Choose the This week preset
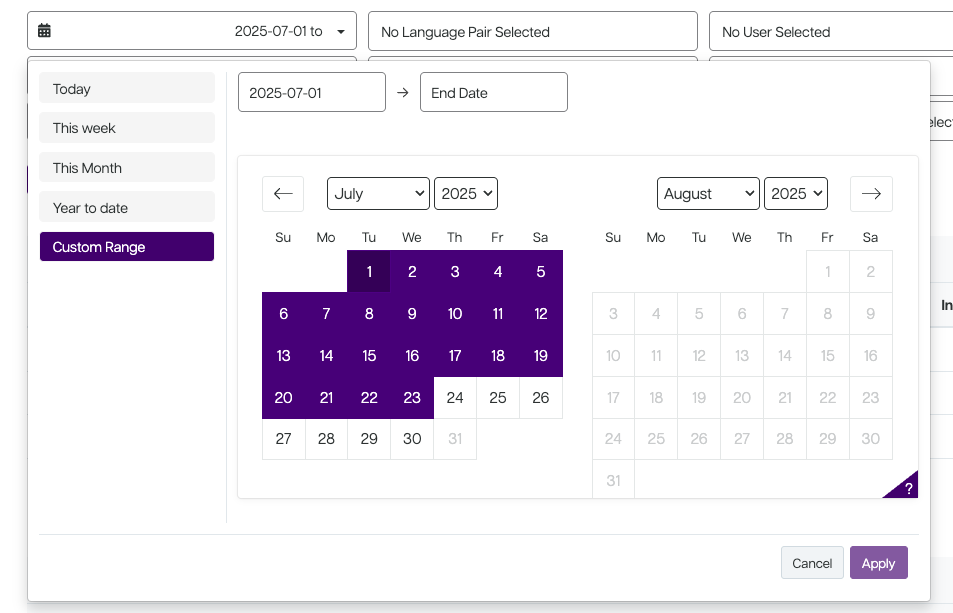953x613 pixels. [127, 128]
